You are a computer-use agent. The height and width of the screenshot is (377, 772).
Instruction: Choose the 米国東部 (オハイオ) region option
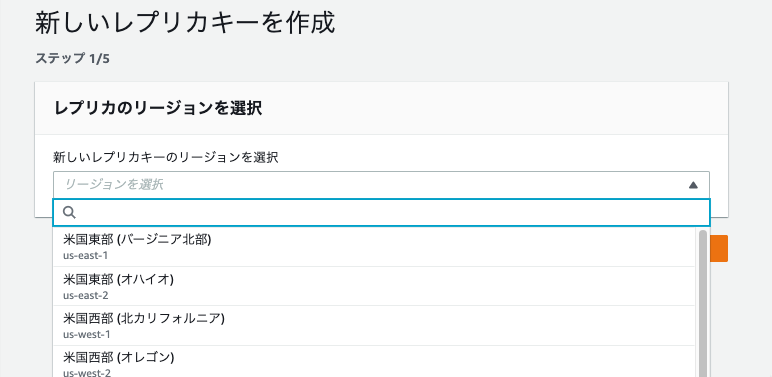(x=374, y=286)
